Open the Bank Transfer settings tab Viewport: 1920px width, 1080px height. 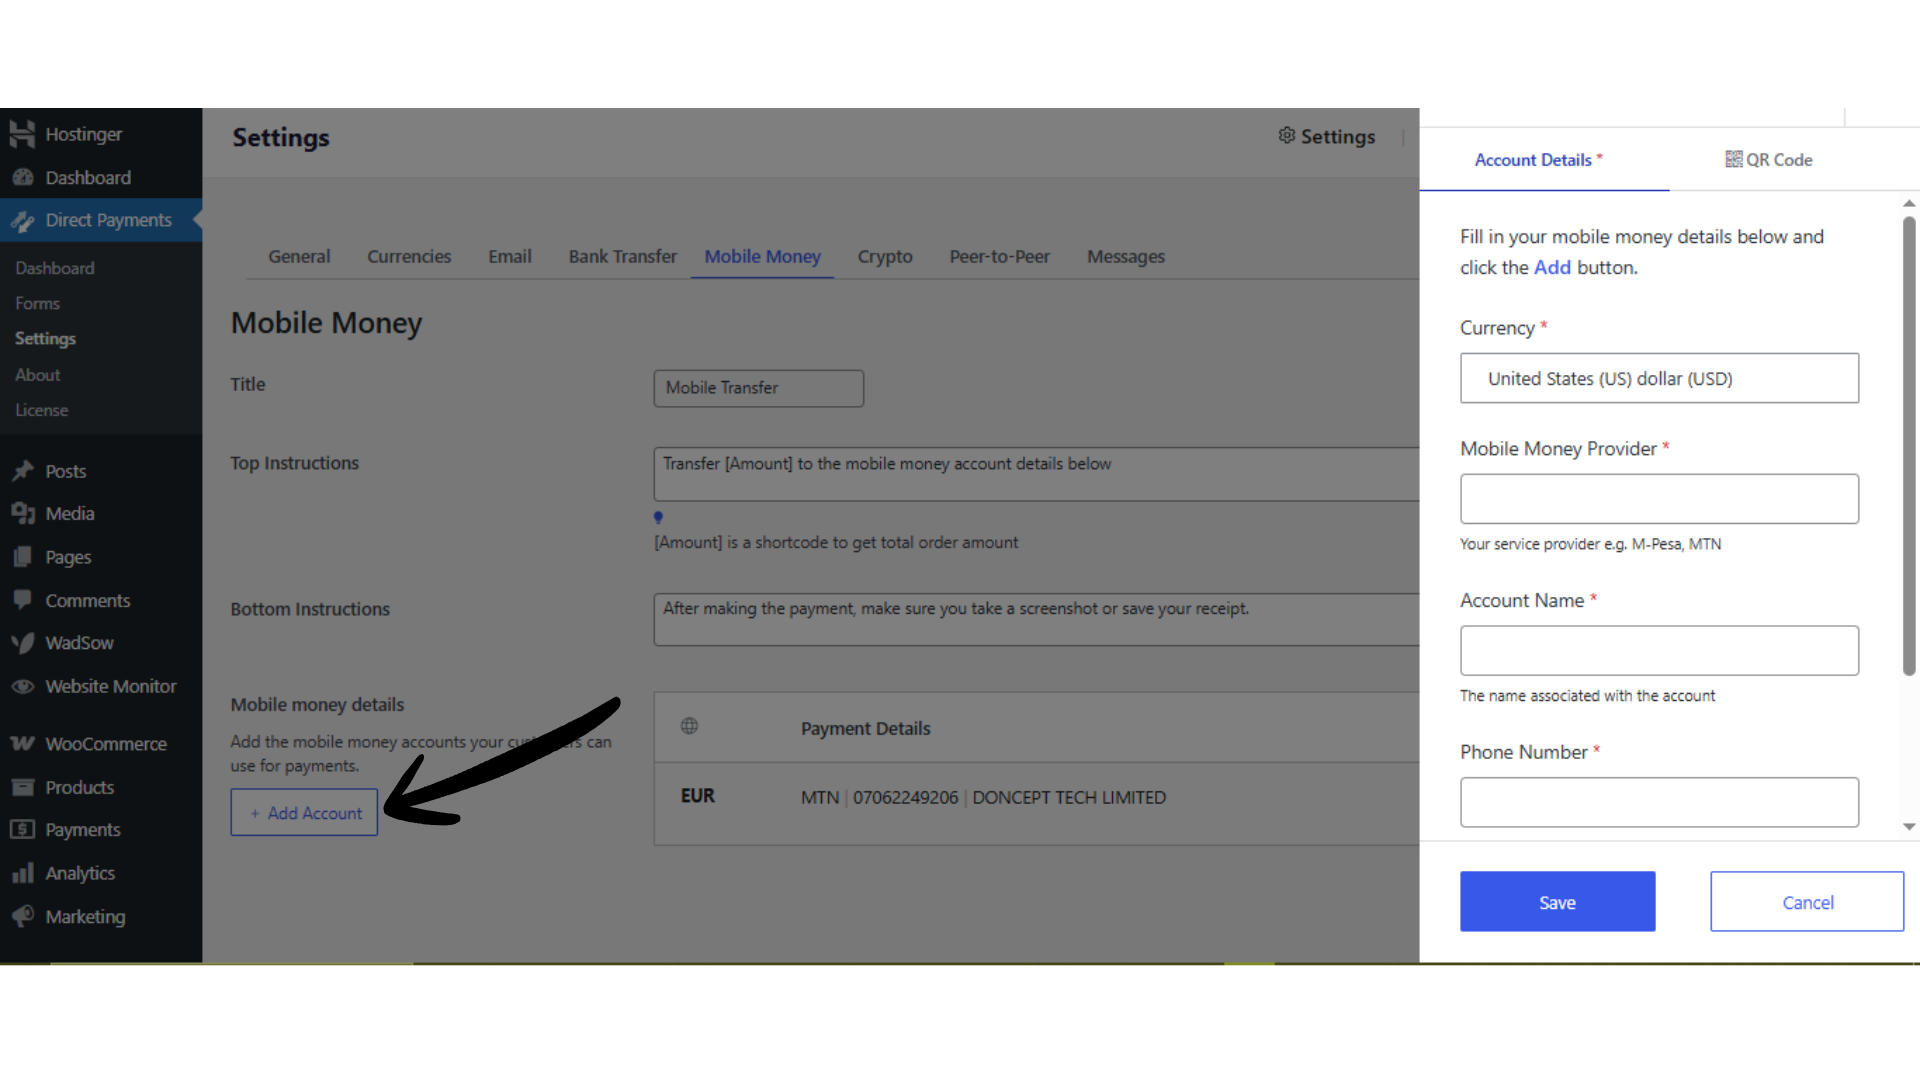[622, 257]
